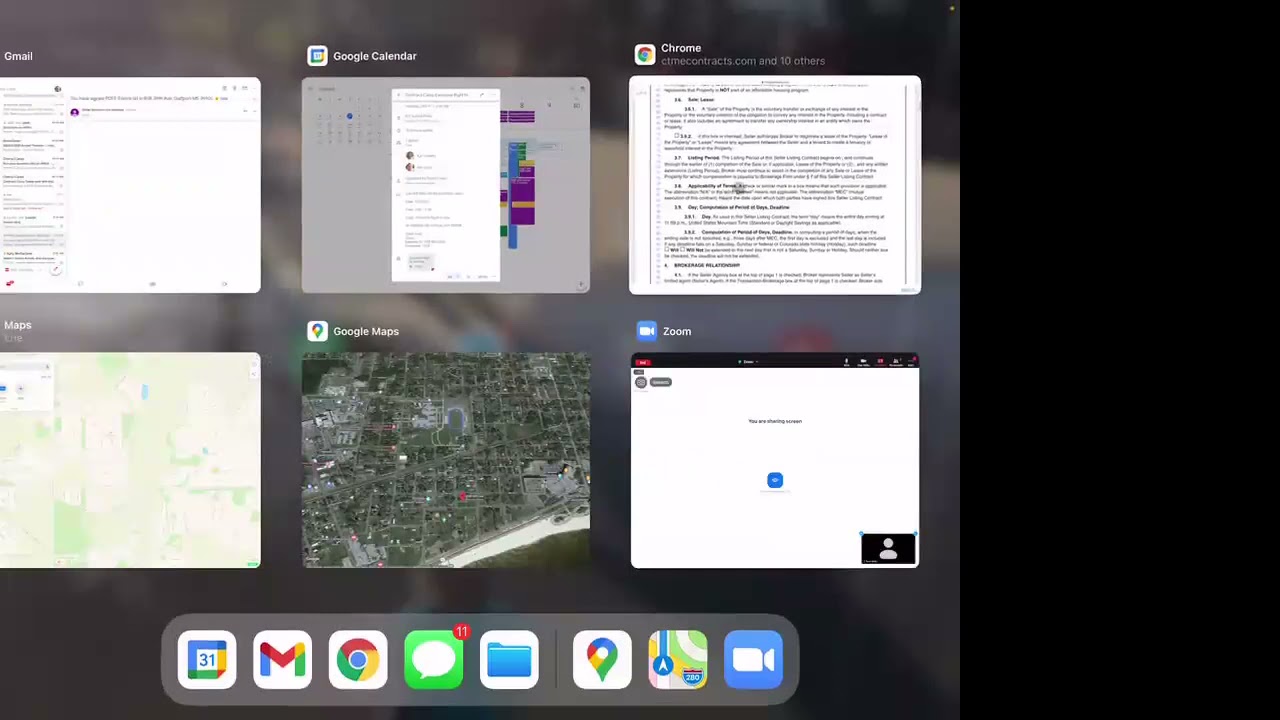Click "ctmecontracts.com and 10 others" subtitle

coord(743,61)
